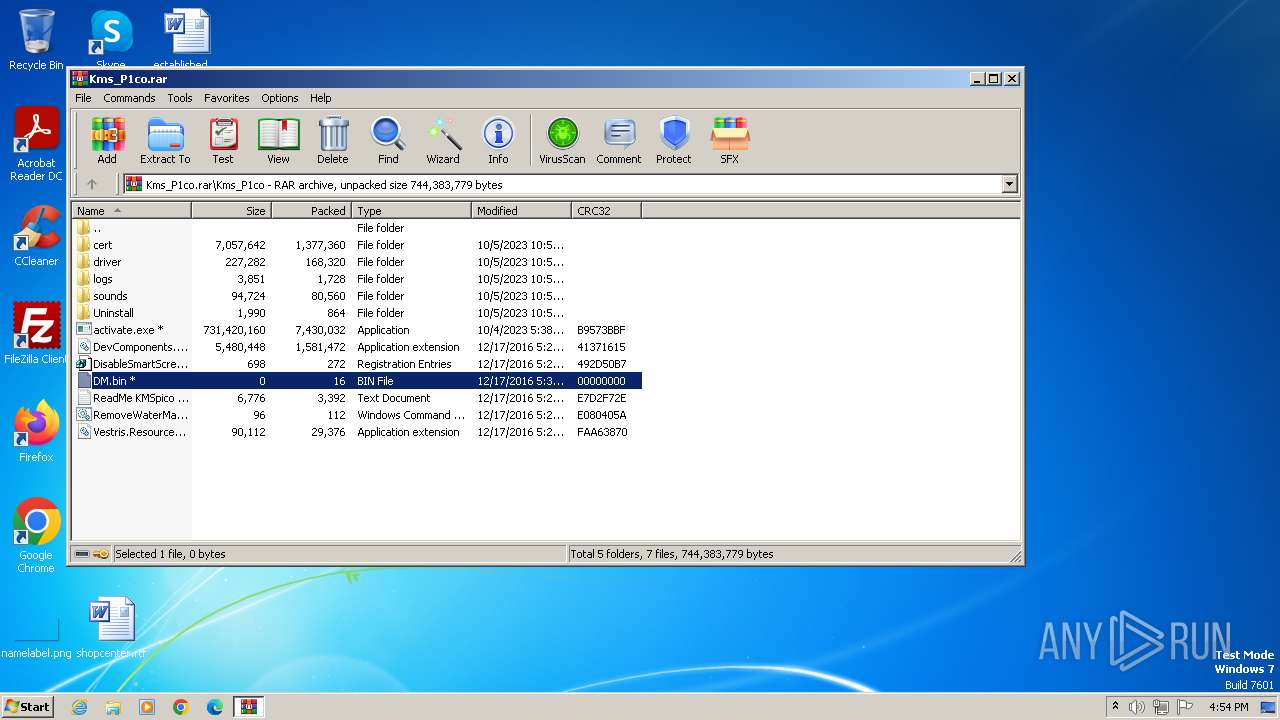The image size is (1280, 720).
Task: Select Vestris.Resource file row
Action: click(357, 432)
